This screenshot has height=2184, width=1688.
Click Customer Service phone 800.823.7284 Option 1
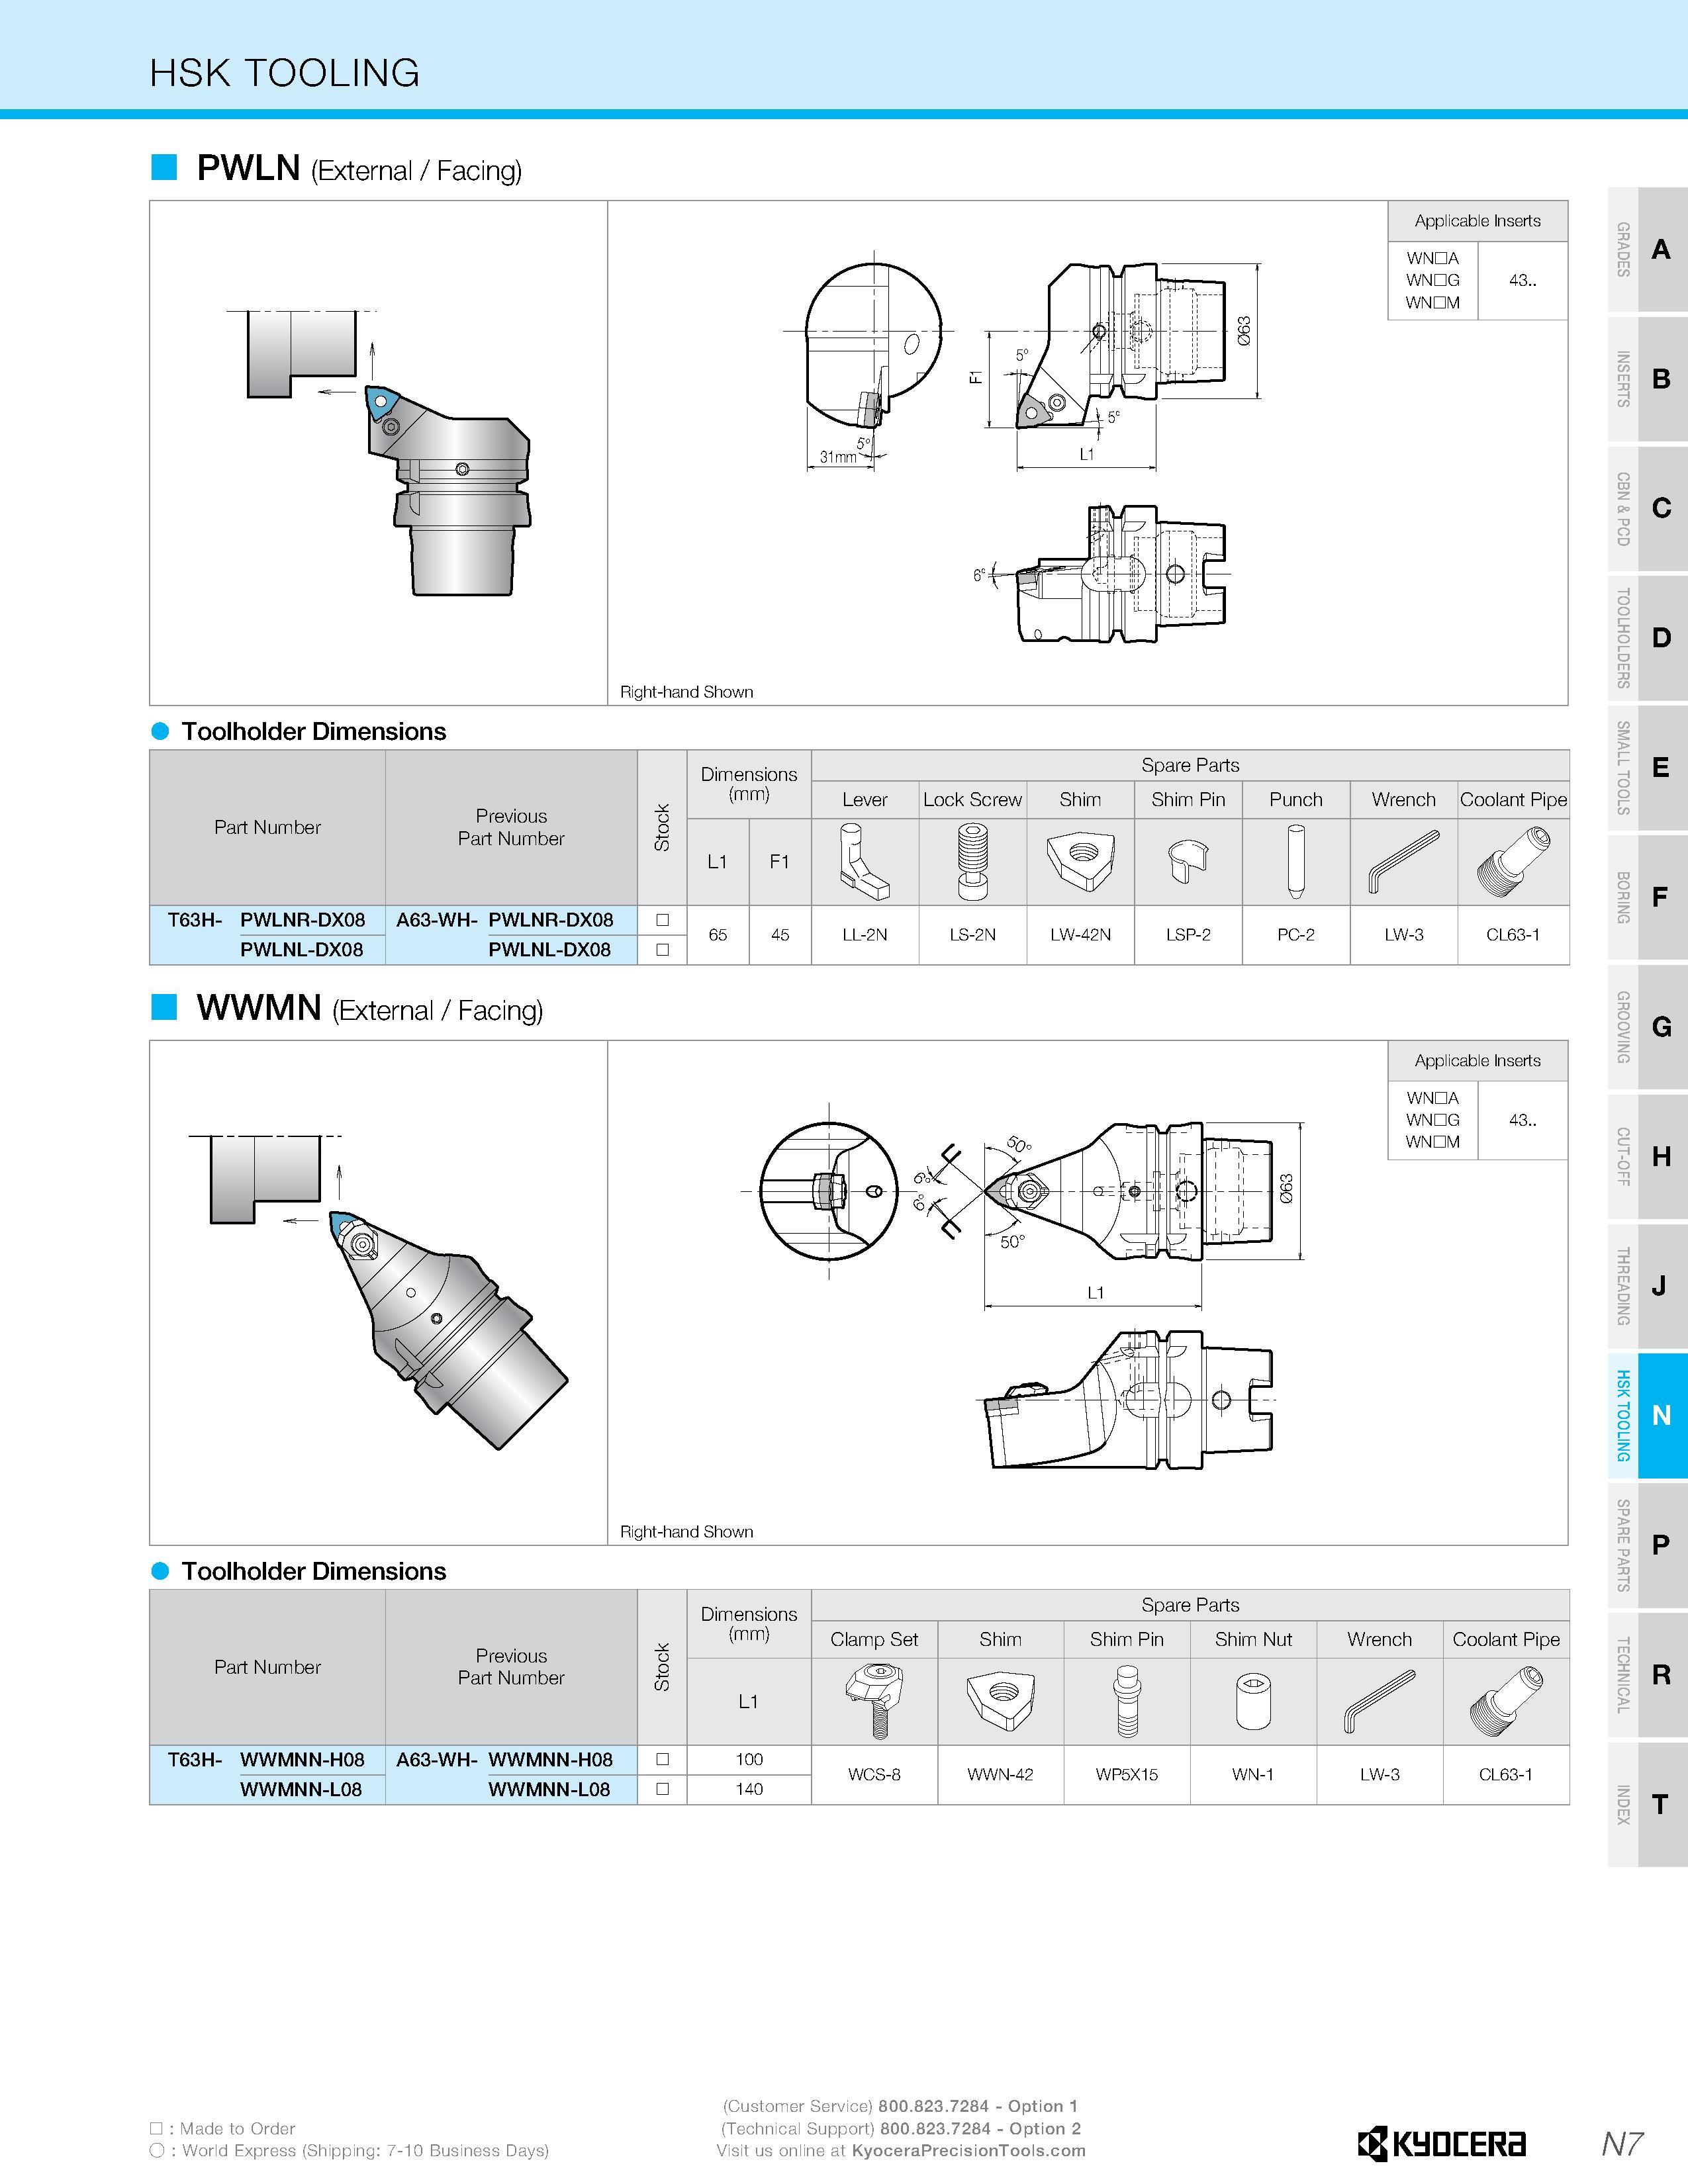coord(978,2106)
